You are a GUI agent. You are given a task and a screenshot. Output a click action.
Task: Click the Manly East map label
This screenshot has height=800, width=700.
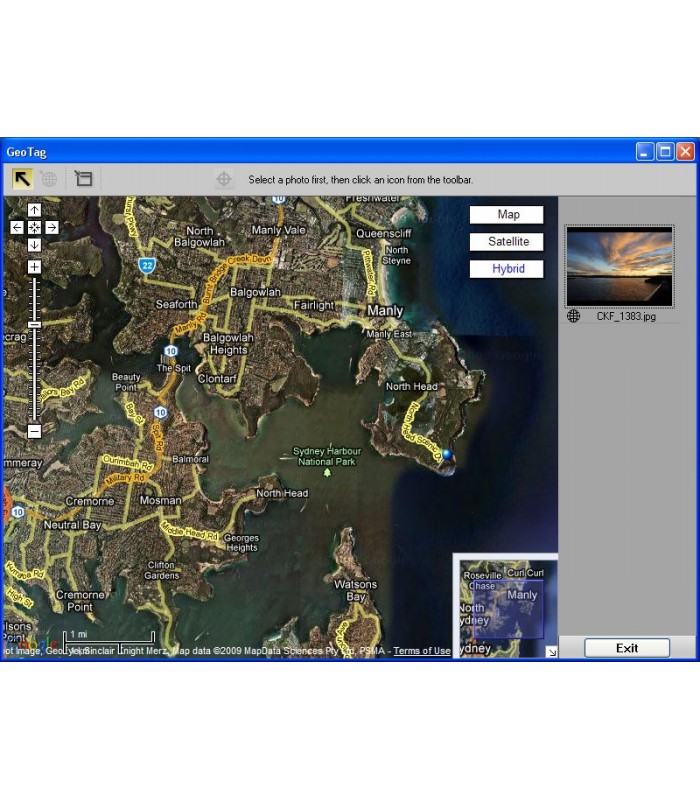click(x=389, y=334)
